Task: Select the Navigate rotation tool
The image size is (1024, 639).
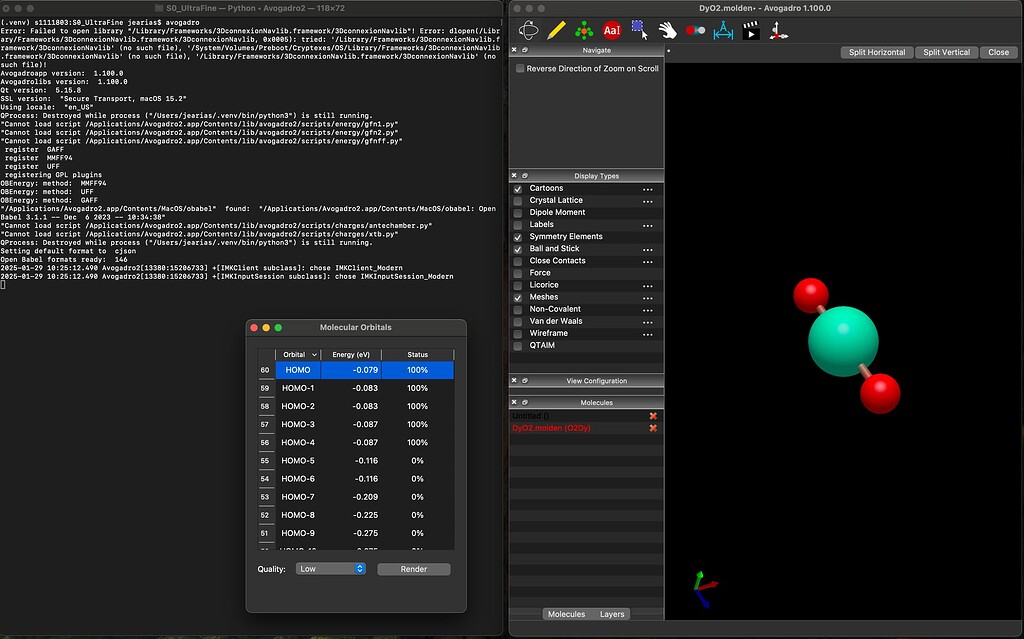Action: [528, 30]
